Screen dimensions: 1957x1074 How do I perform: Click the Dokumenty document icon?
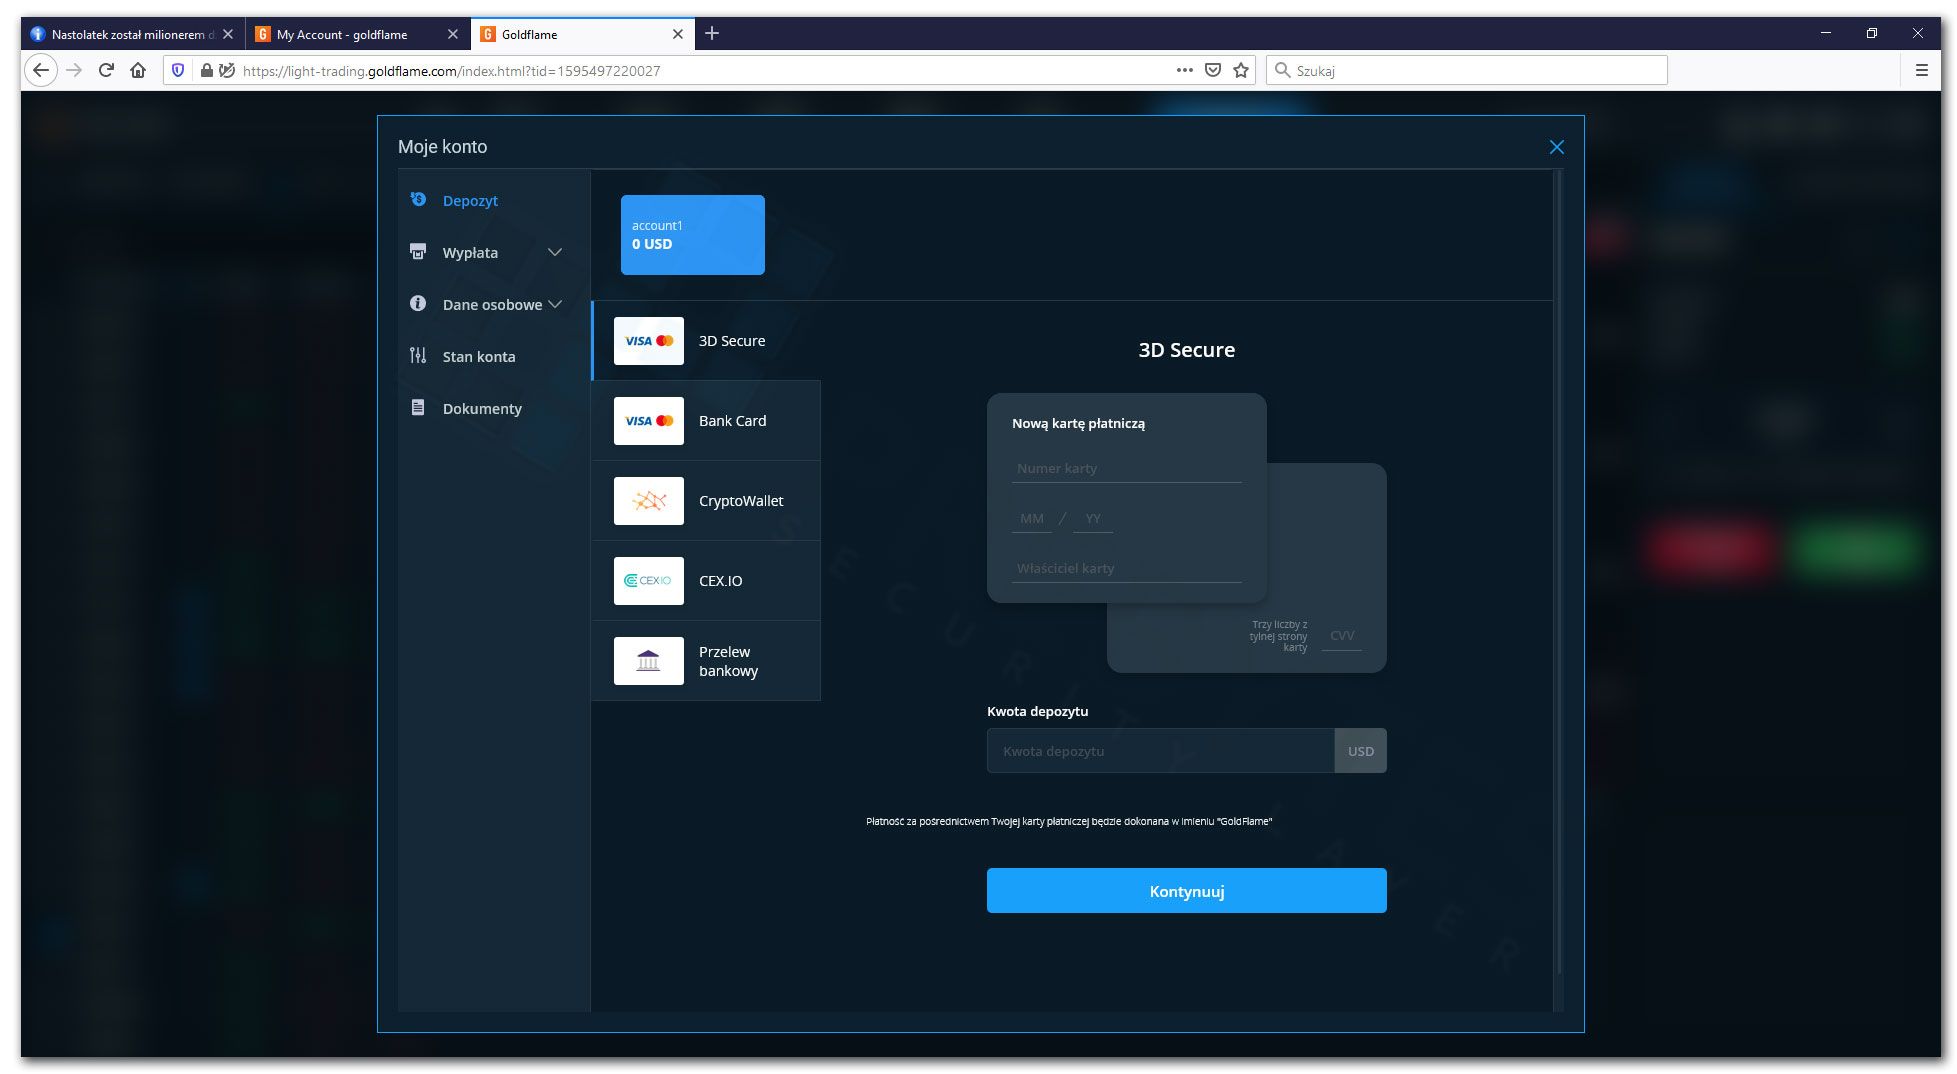418,408
